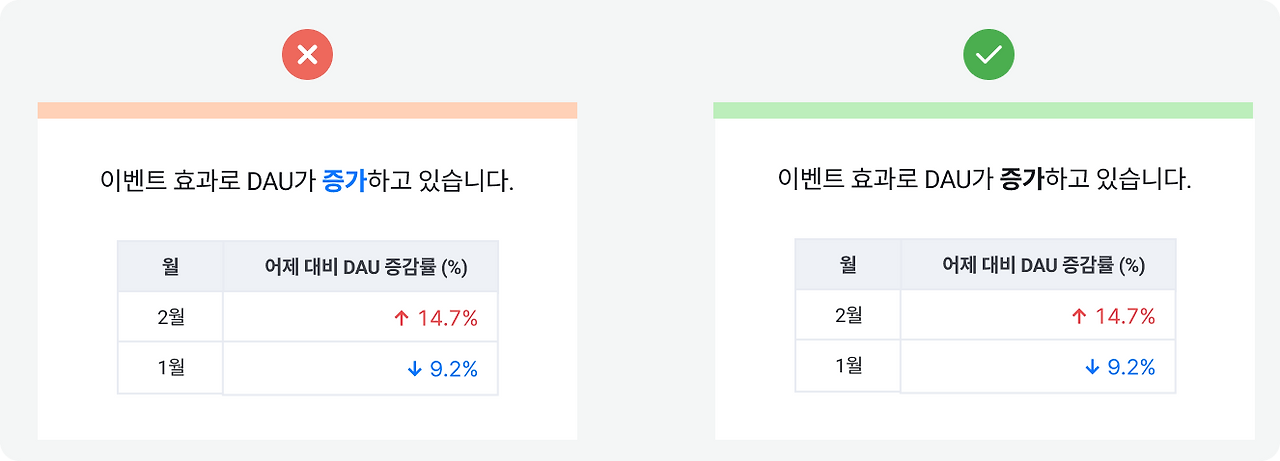The image size is (1280, 461).
Task: Click the red up arrow in right table
Action: (1079, 317)
